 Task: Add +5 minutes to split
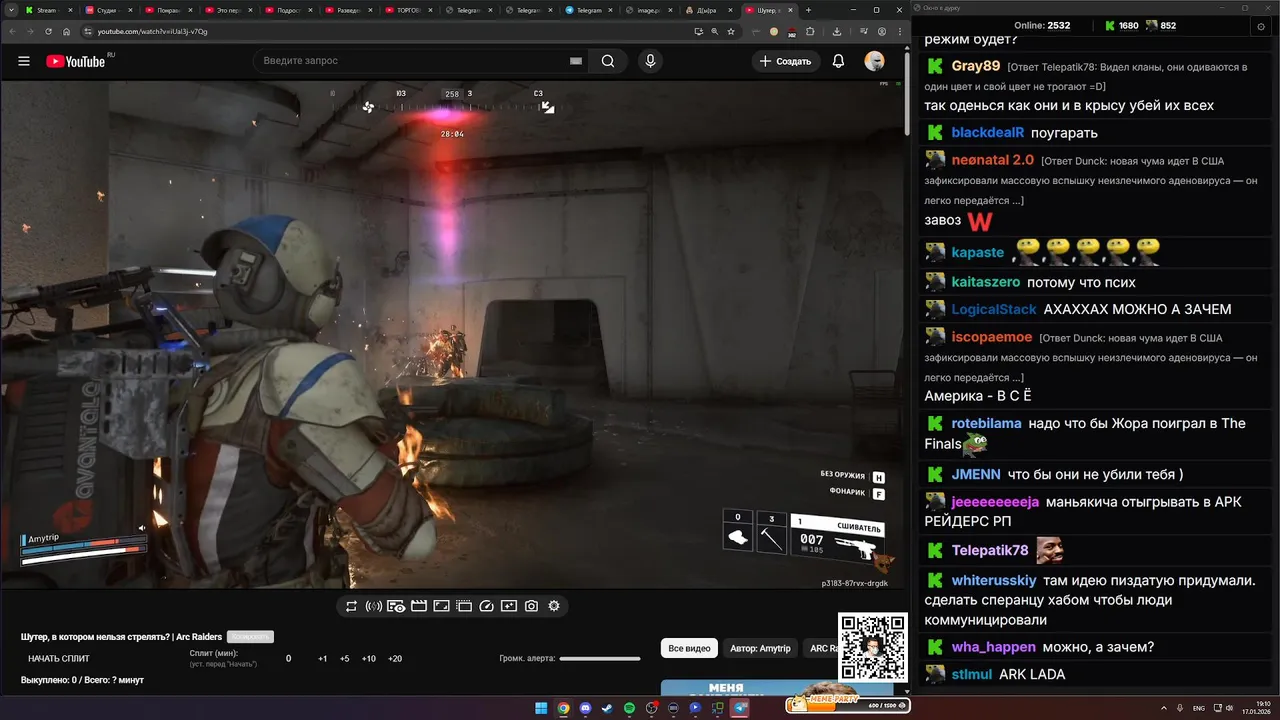pyautogui.click(x=345, y=659)
